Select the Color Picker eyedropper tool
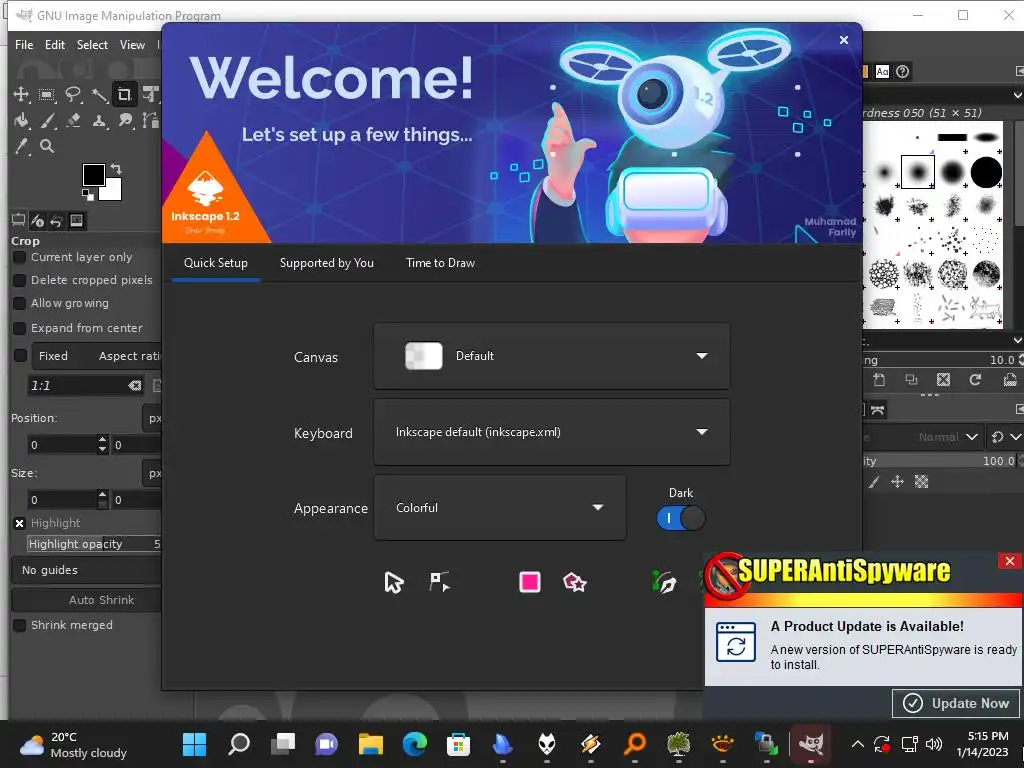This screenshot has width=1024, height=768. (x=22, y=146)
